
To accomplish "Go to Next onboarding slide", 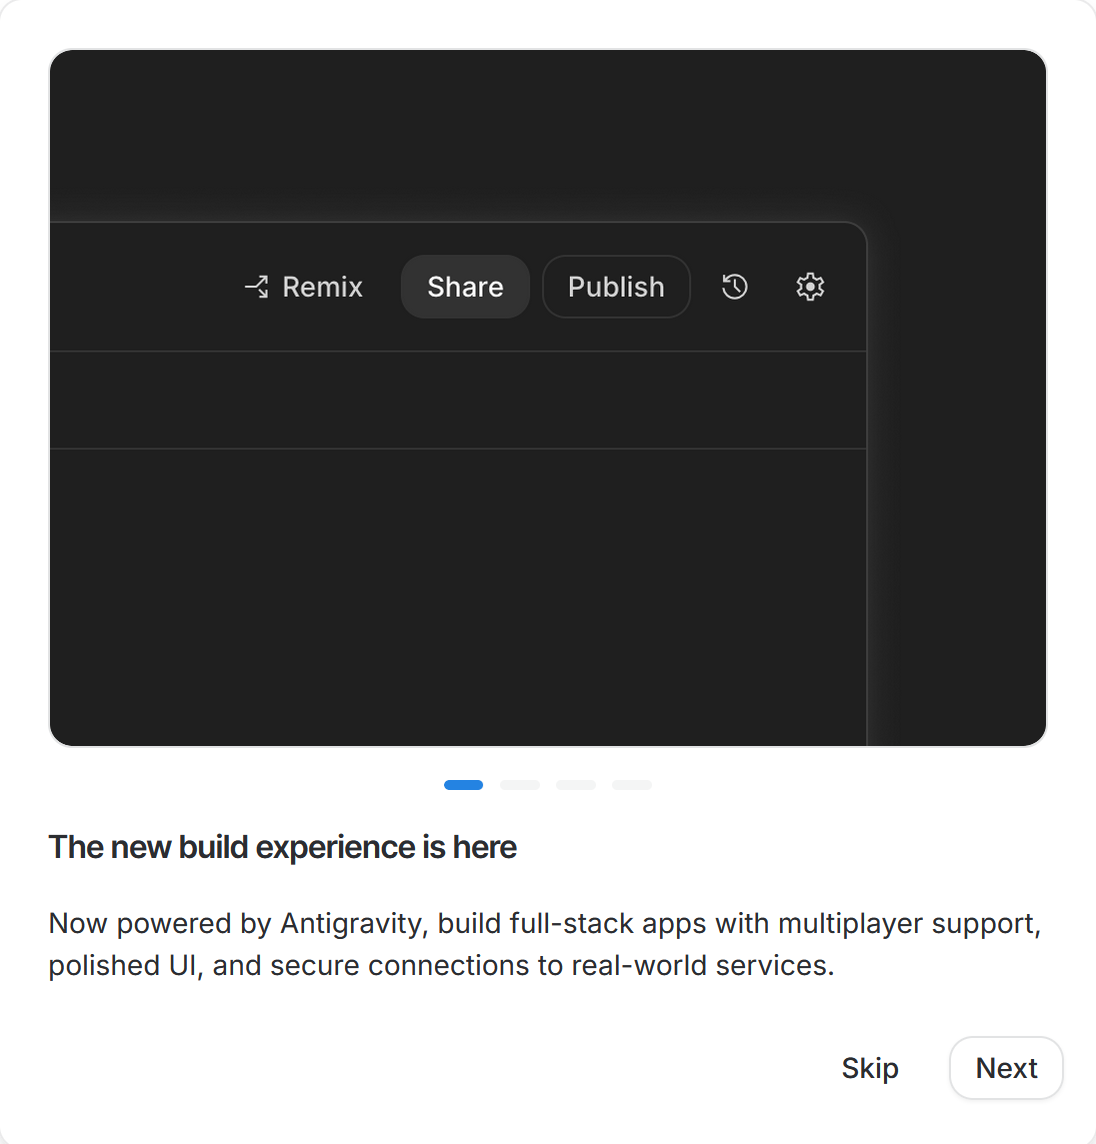I will (1006, 1068).
